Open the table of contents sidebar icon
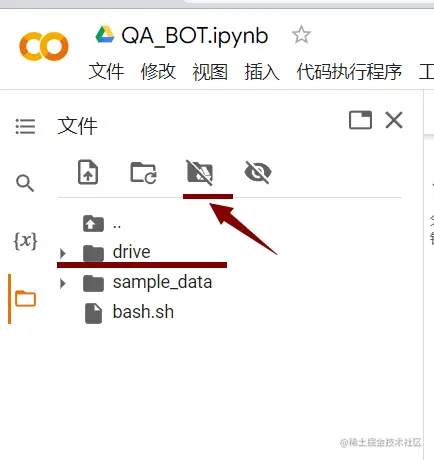Viewport: 434px width, 460px height. [x=25, y=126]
